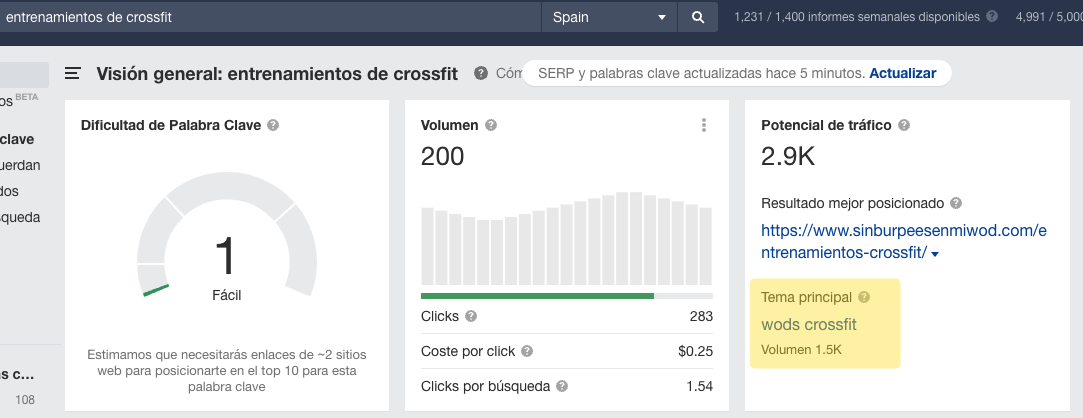This screenshot has width=1083, height=418.
Task: Click help icon next to Potencial de tráfico
Action: point(904,126)
